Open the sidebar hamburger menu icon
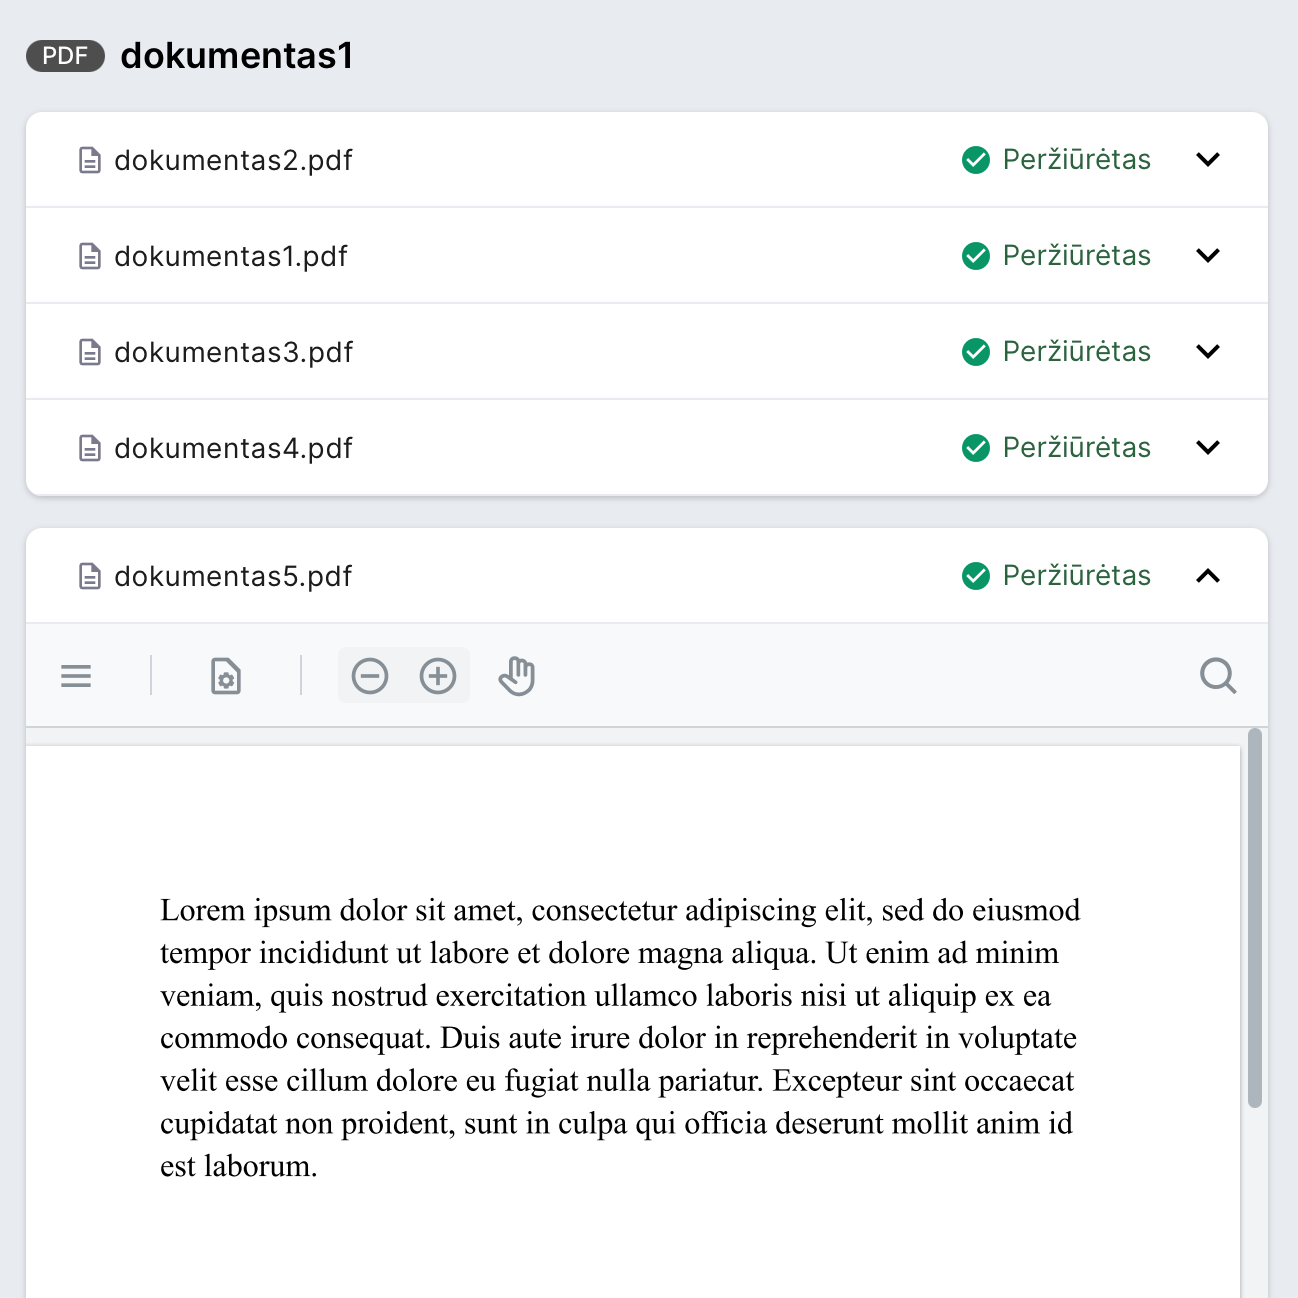The height and width of the screenshot is (1298, 1298). coord(76,676)
